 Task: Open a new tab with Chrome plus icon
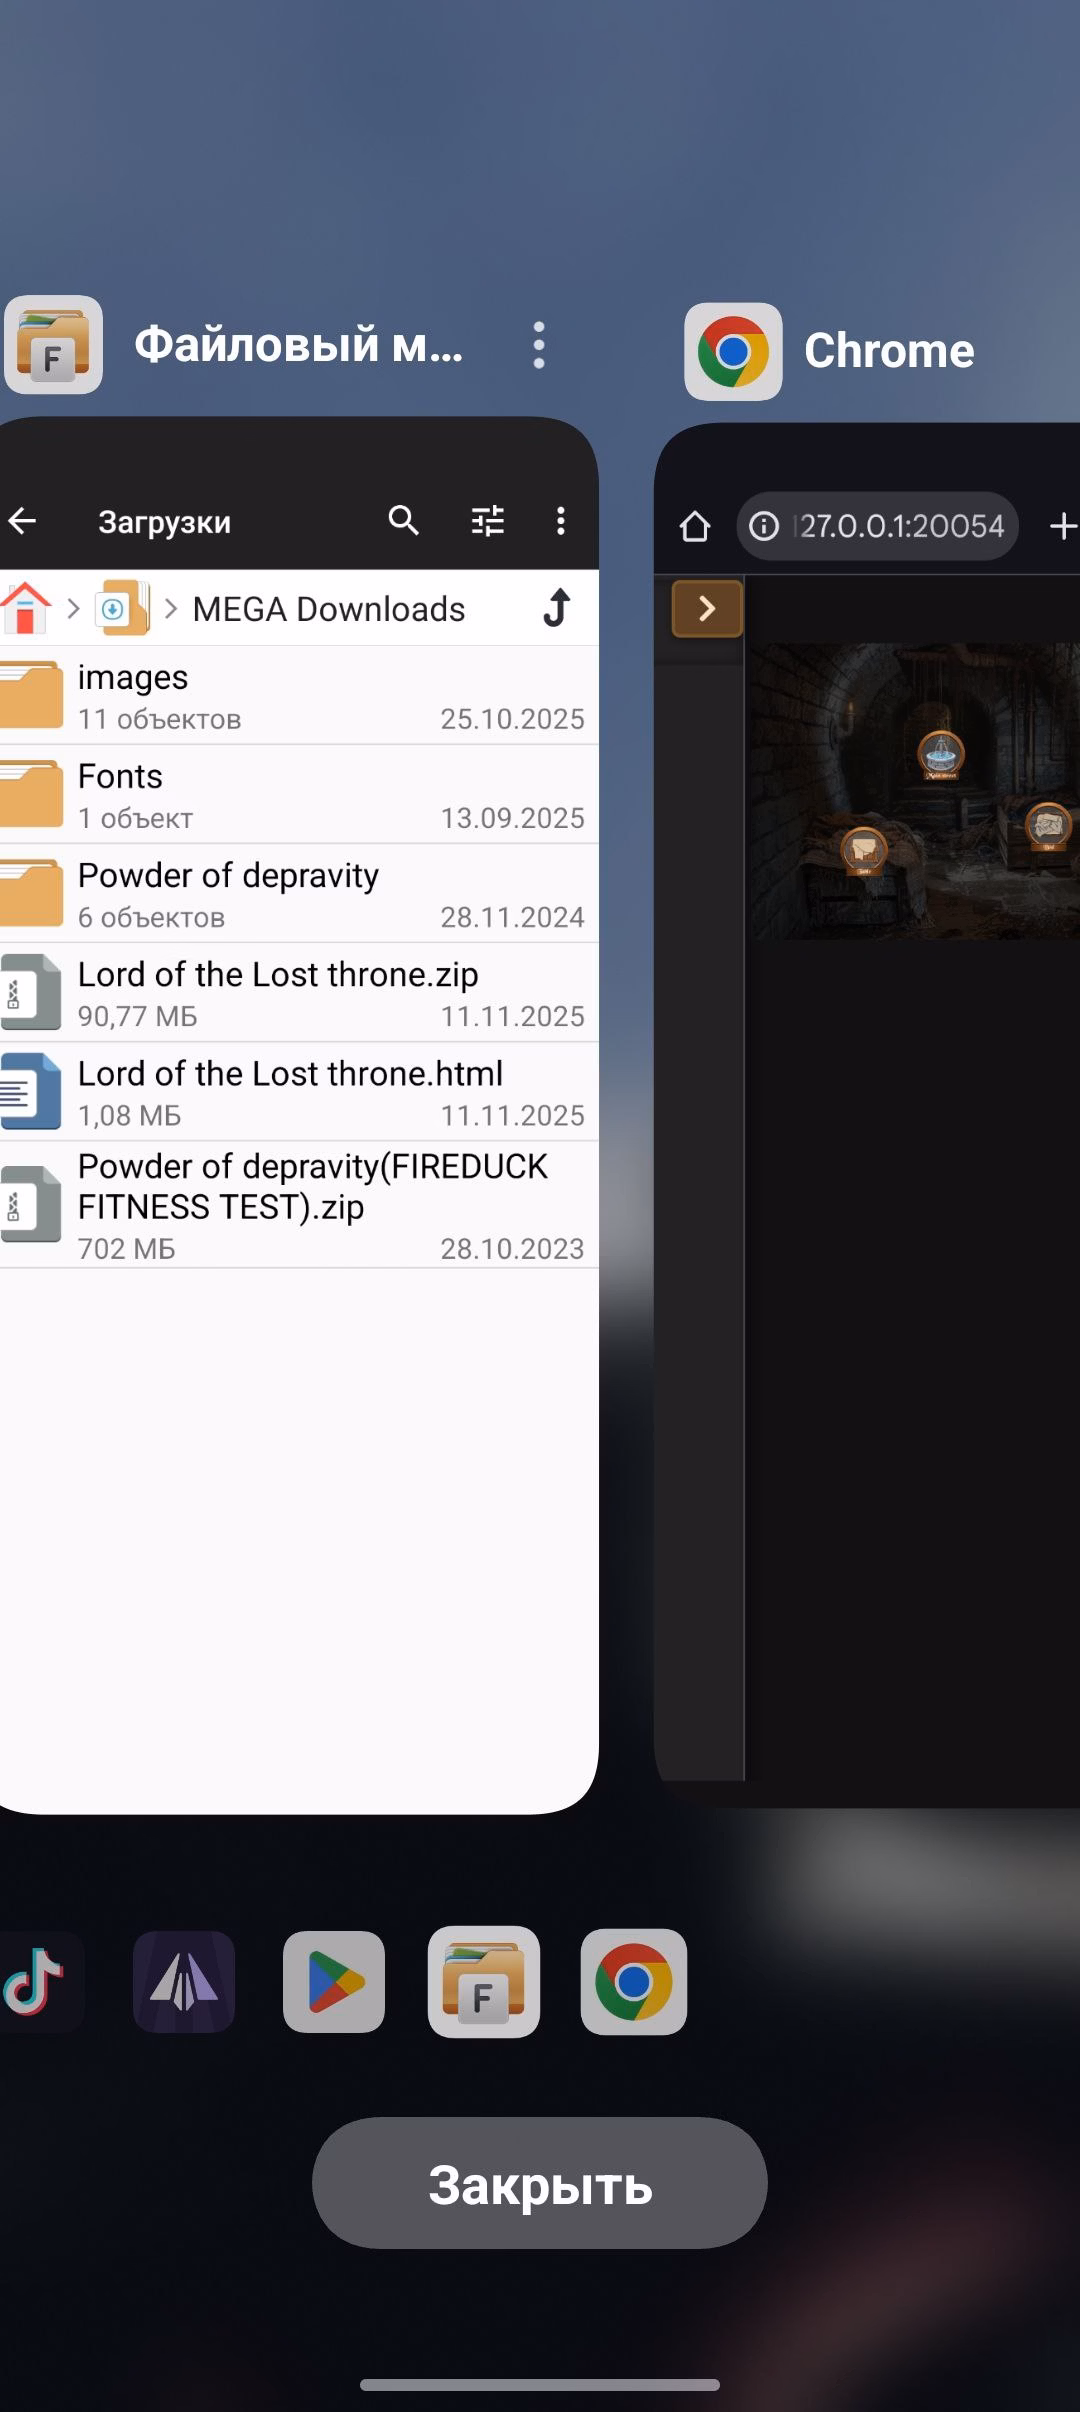click(1063, 526)
